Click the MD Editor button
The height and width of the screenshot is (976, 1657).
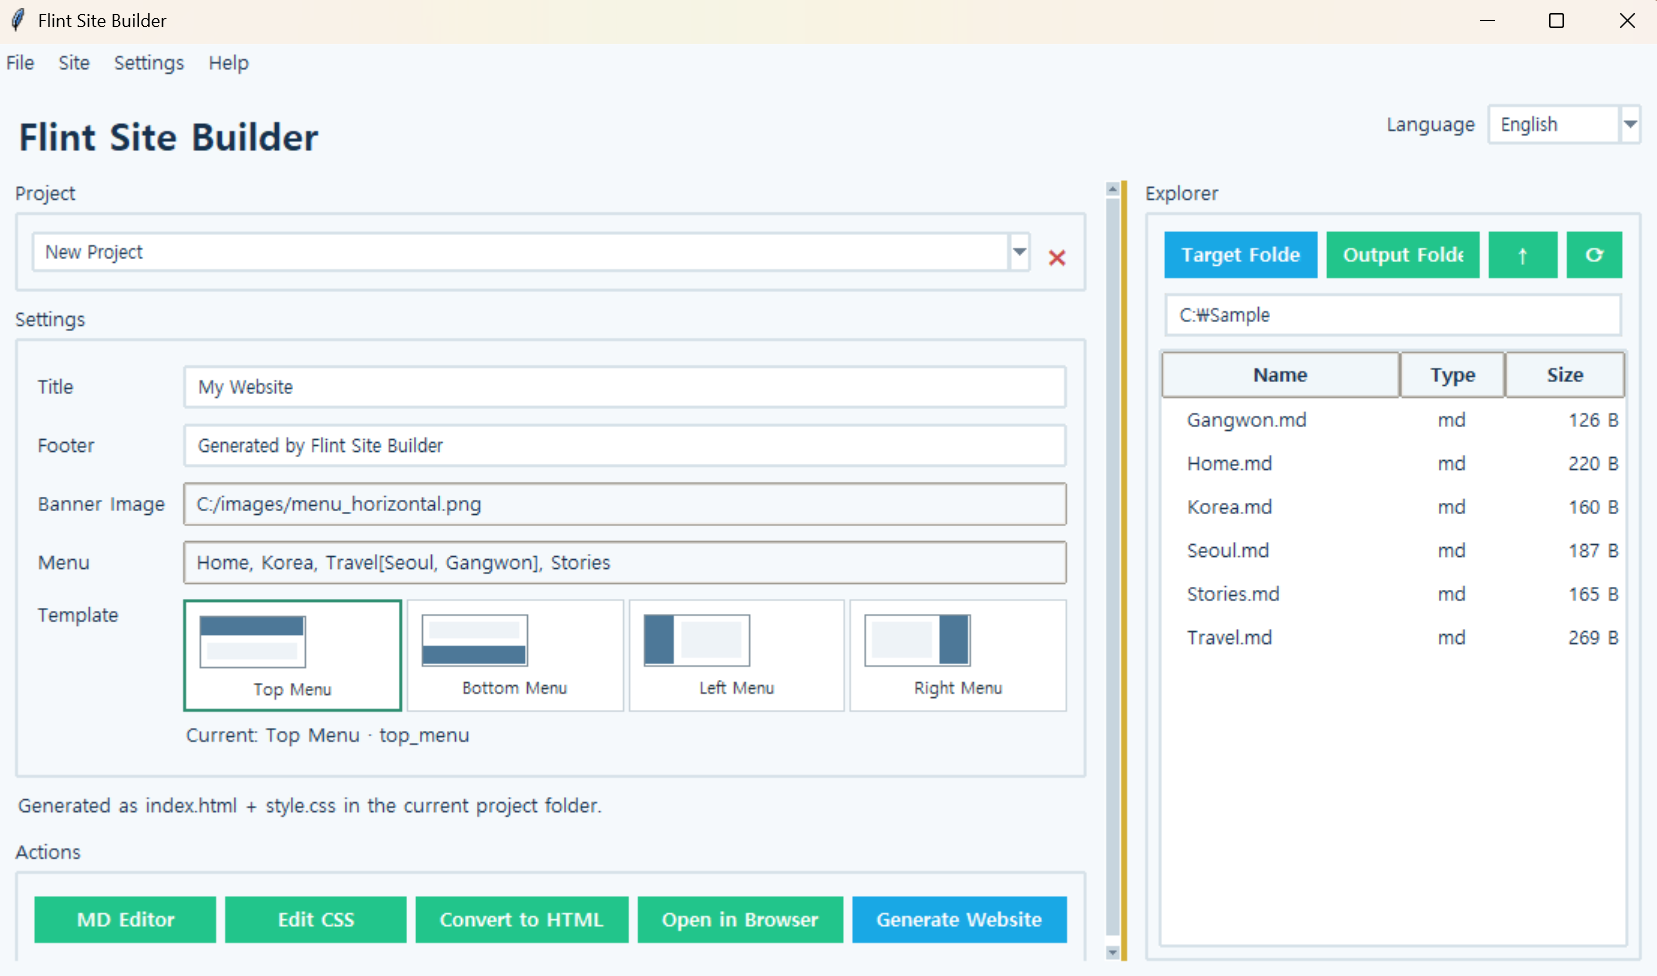125,919
